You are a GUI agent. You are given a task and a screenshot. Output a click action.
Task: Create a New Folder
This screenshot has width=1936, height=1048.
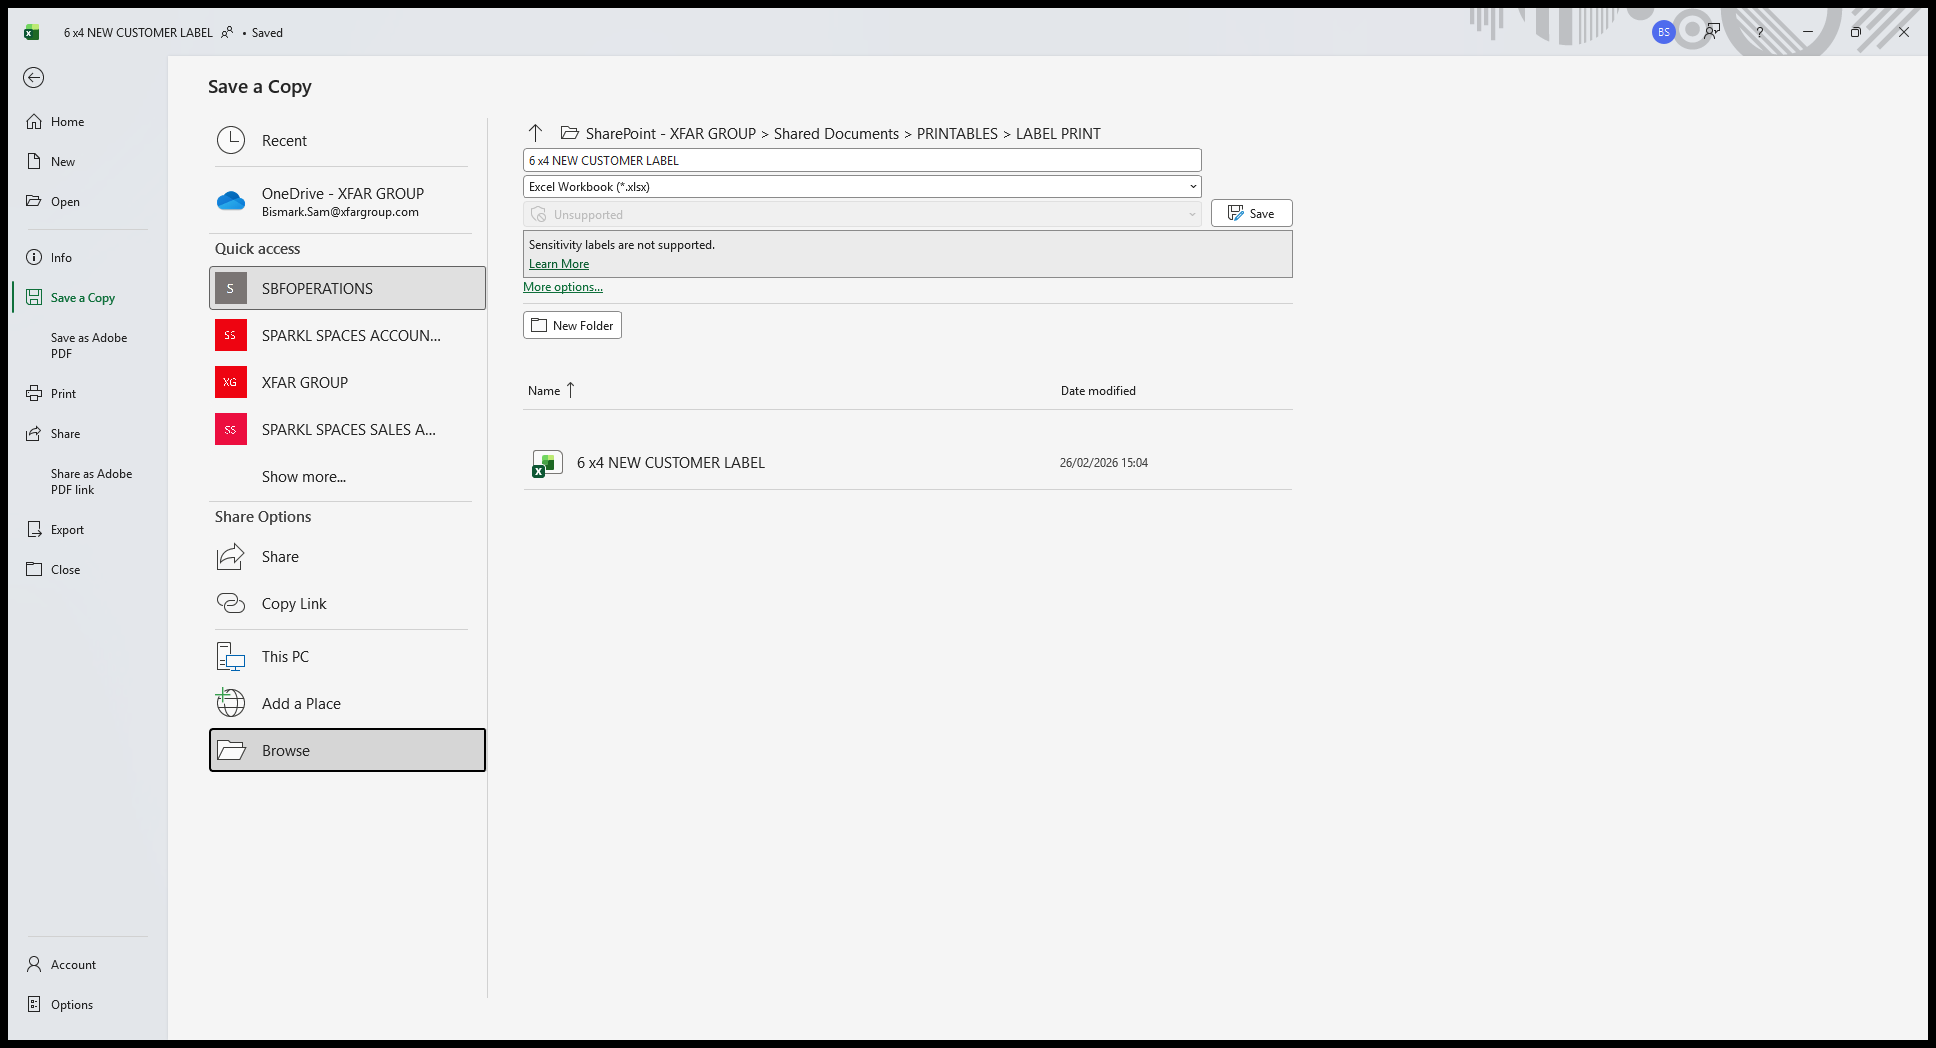(572, 326)
